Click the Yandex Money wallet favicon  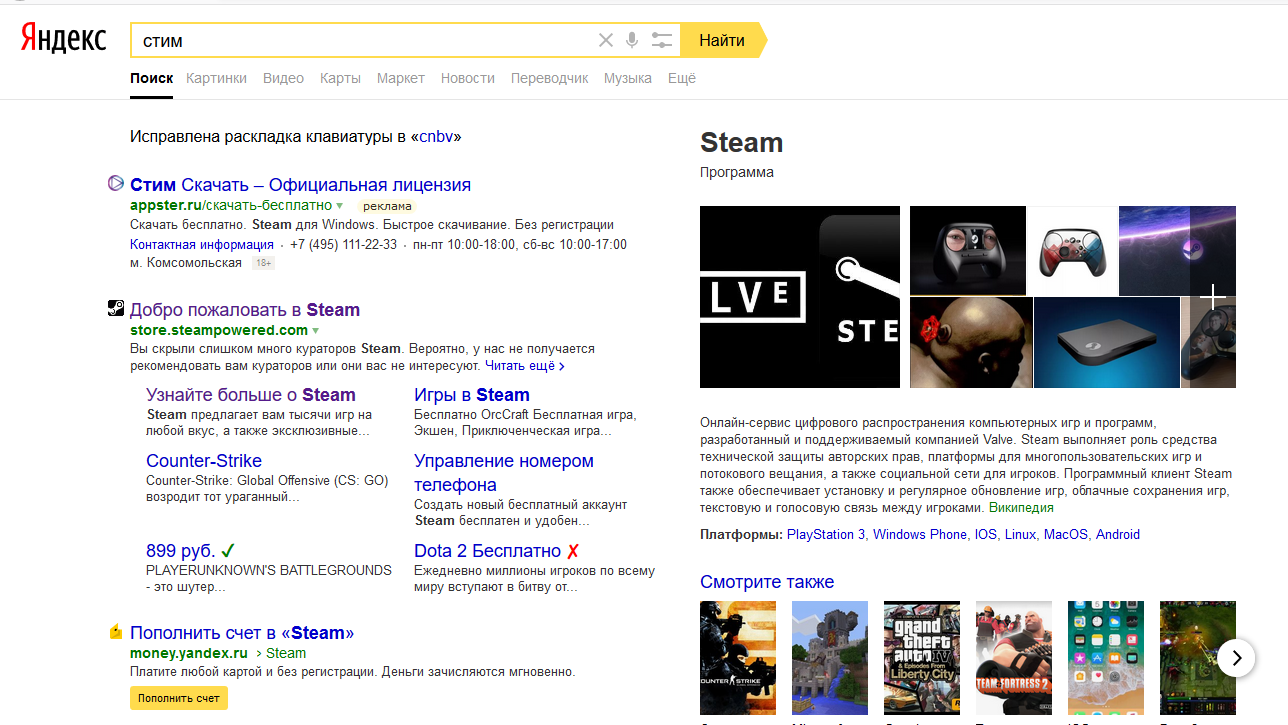tap(116, 632)
